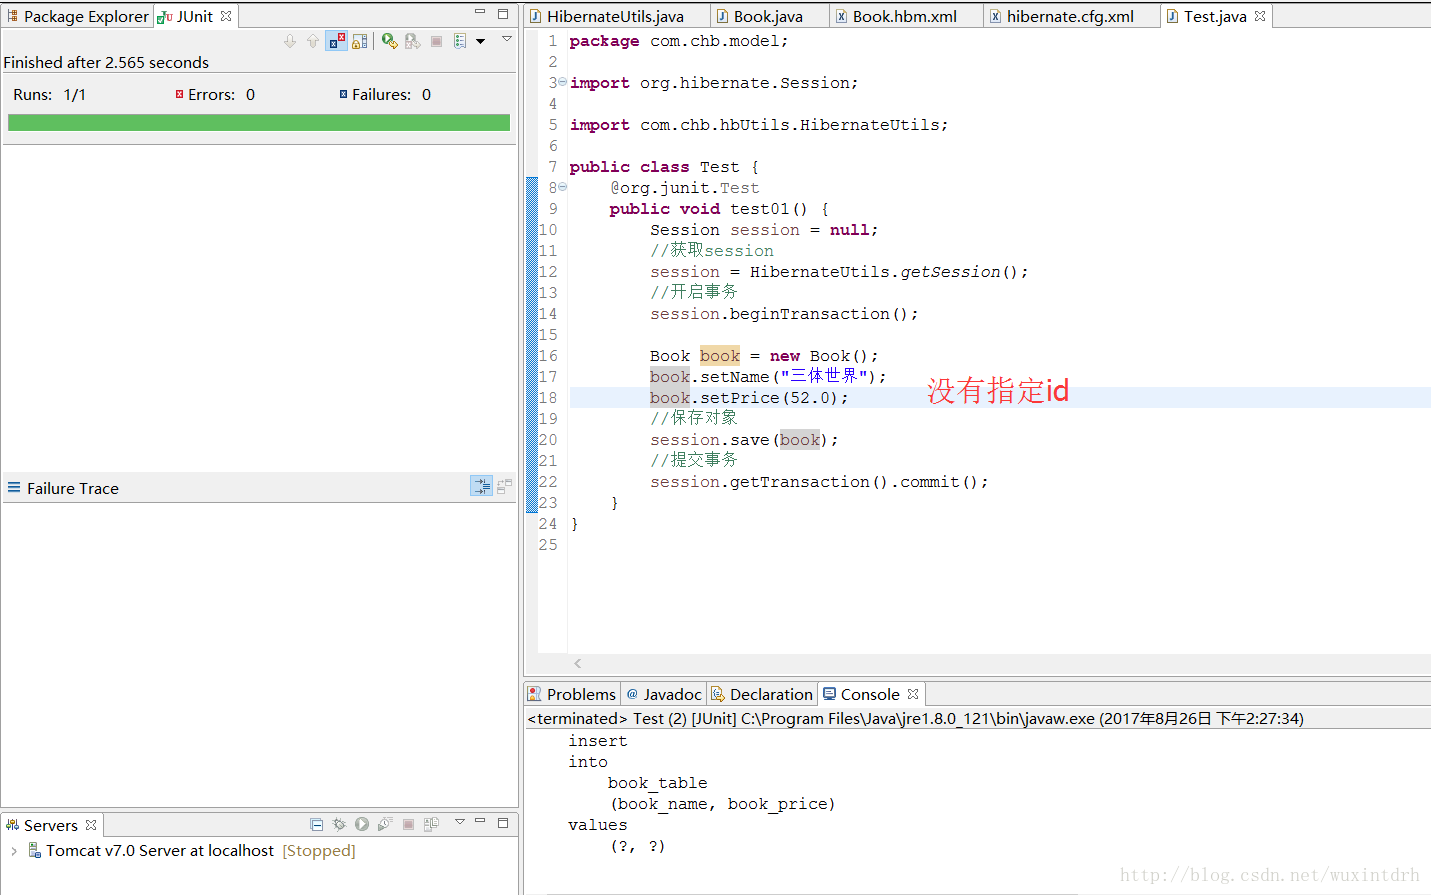The image size is (1431, 895).
Task: Minimize the Servers view
Action: tap(480, 821)
